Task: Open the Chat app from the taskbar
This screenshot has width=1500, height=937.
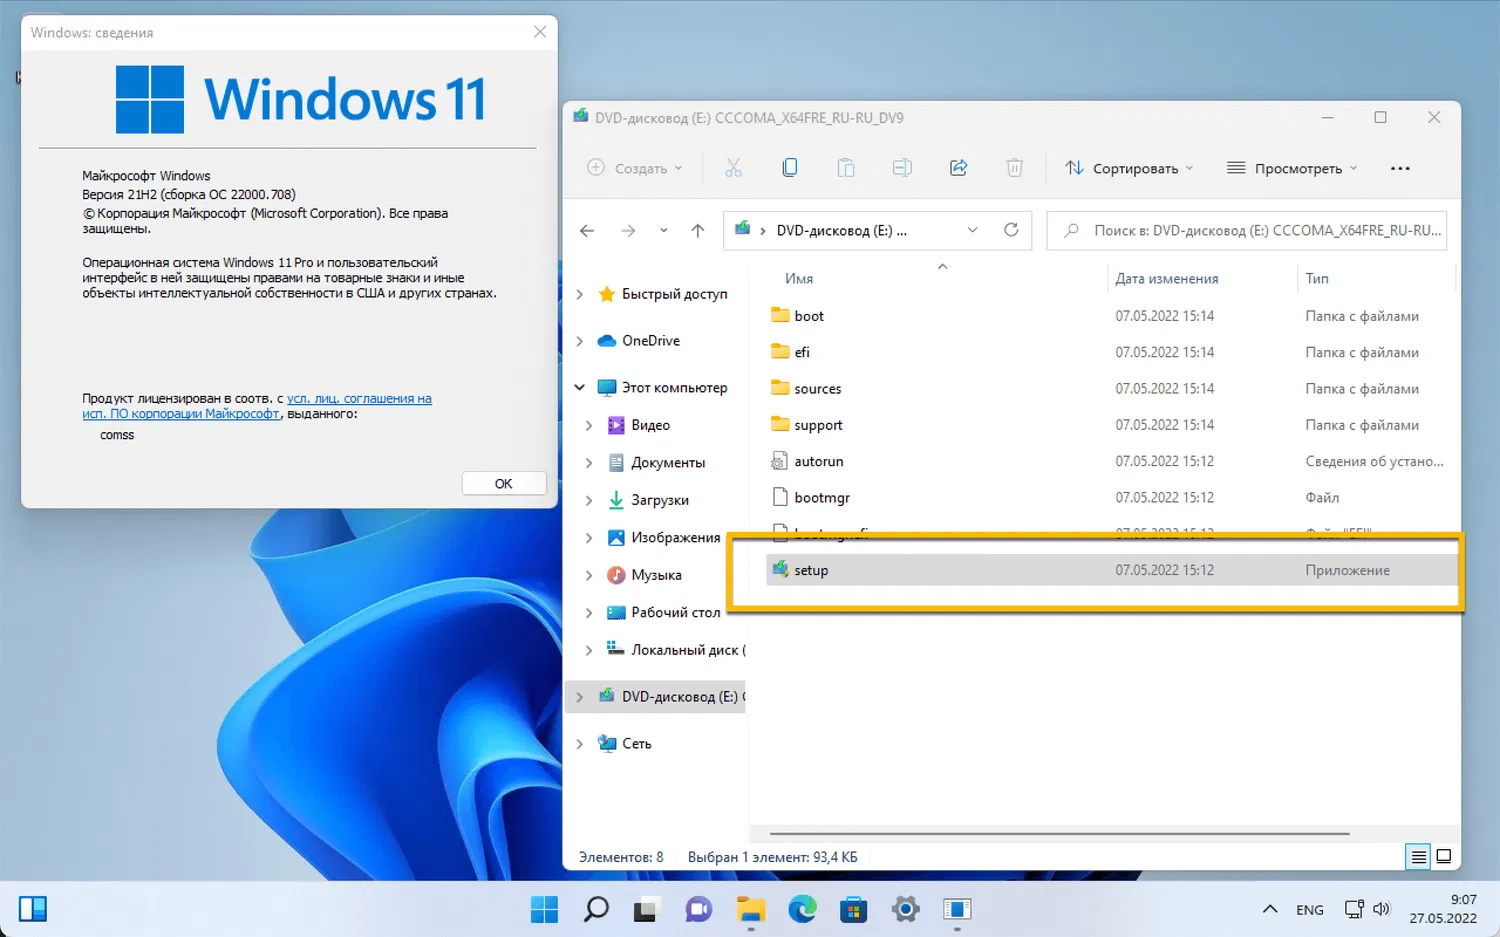Action: (x=698, y=909)
